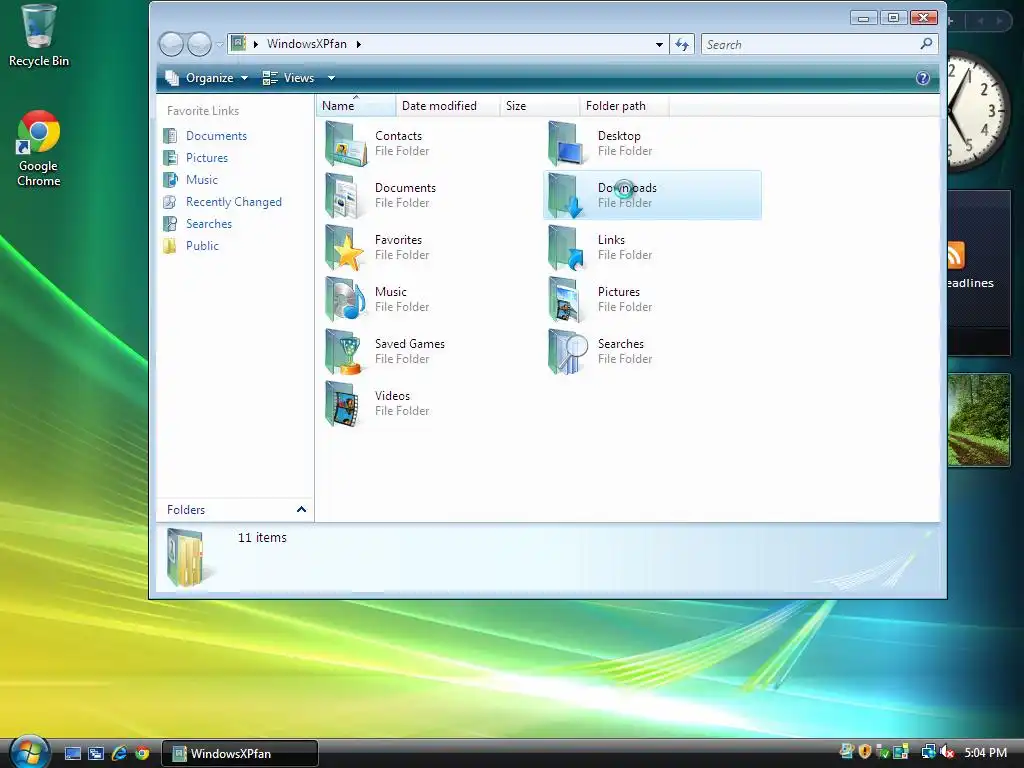Open the Views dropdown arrow
Viewport: 1024px width, 768px height.
331,78
